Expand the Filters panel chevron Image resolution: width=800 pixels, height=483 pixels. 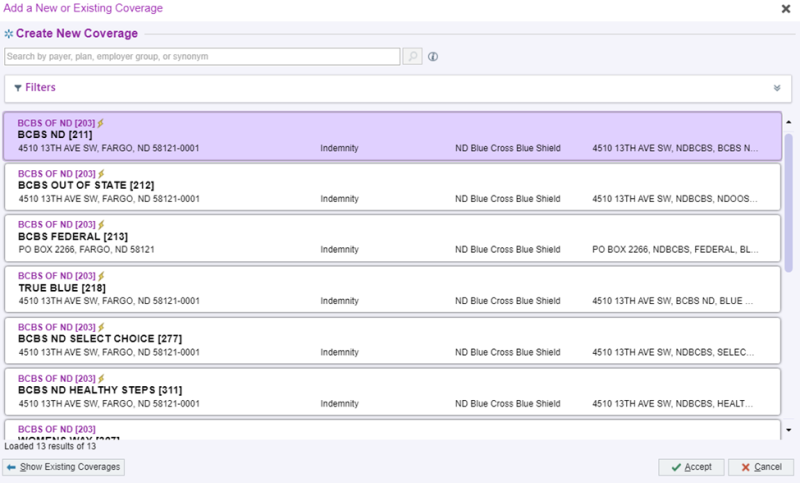776,88
